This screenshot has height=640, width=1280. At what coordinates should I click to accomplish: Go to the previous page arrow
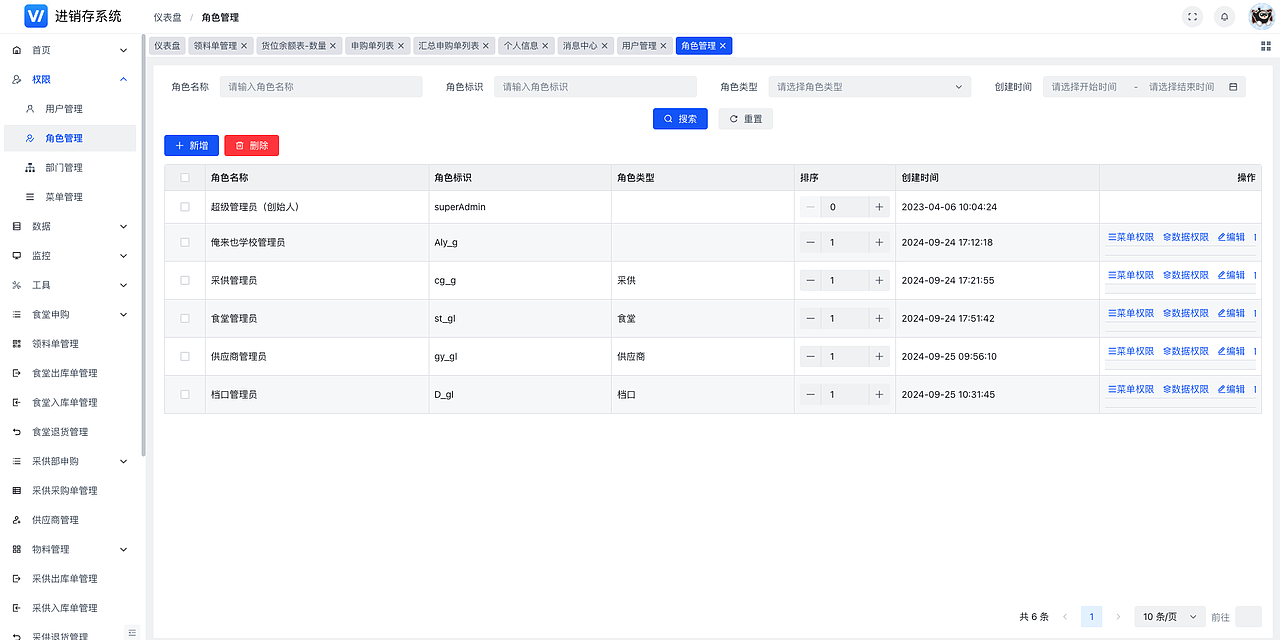click(1065, 617)
